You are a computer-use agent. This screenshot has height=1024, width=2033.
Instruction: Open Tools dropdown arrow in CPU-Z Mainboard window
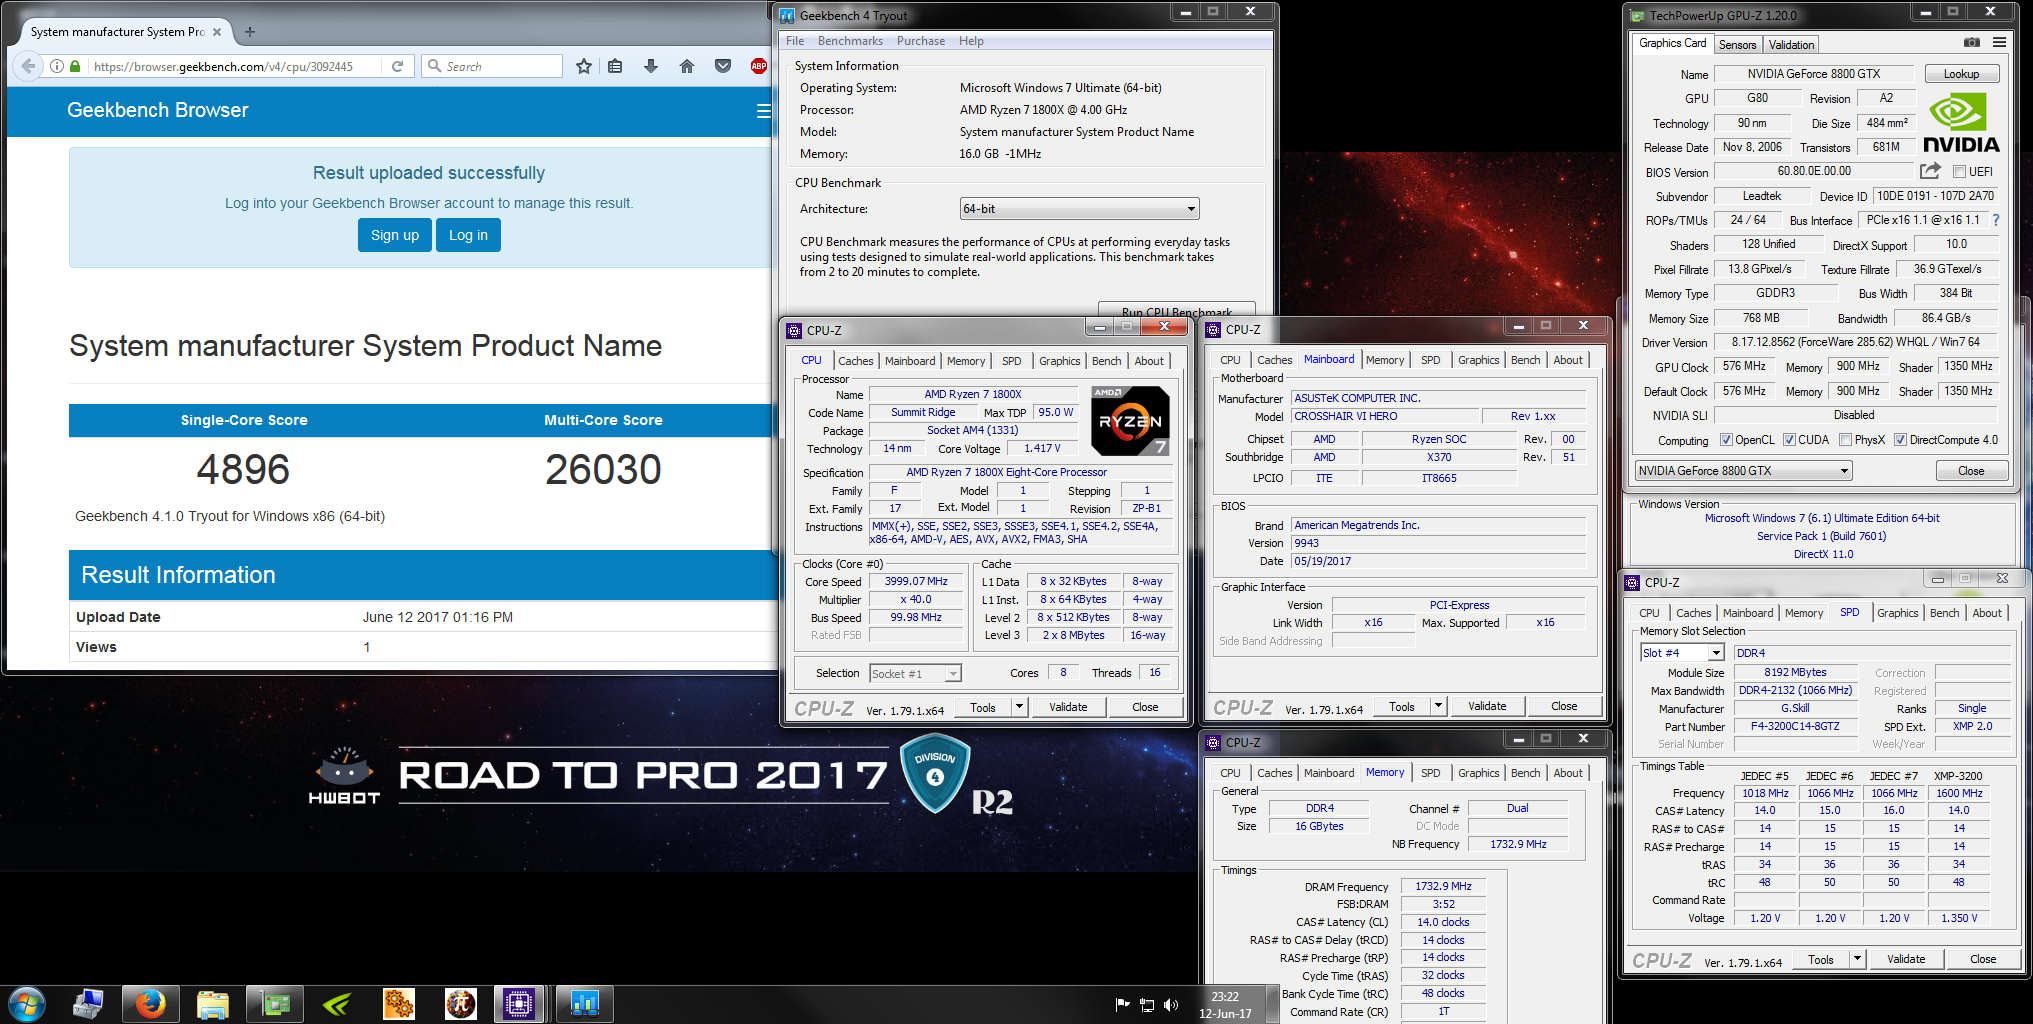[1438, 706]
